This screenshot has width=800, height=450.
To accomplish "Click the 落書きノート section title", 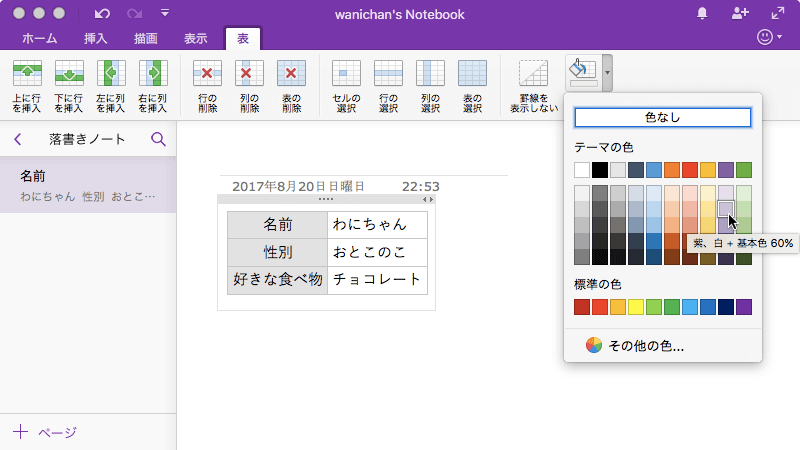I will click(87, 139).
